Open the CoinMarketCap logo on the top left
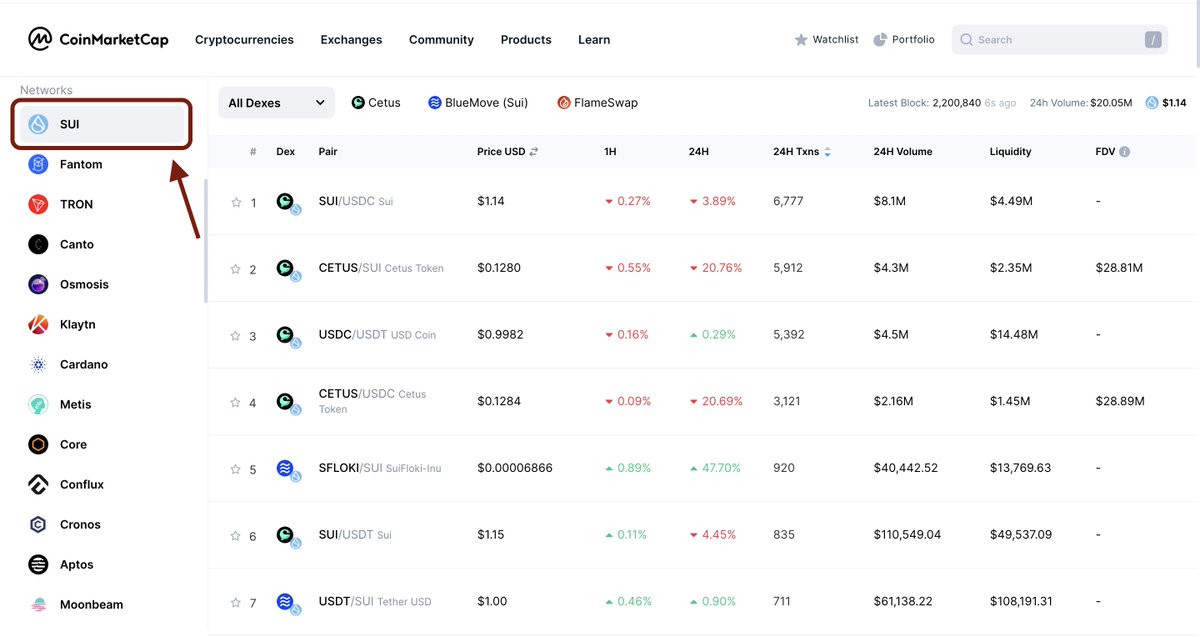1200x637 pixels. click(97, 39)
